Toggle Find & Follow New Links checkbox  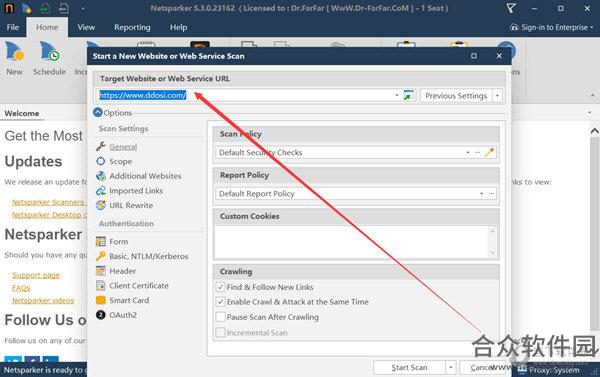pyautogui.click(x=220, y=287)
